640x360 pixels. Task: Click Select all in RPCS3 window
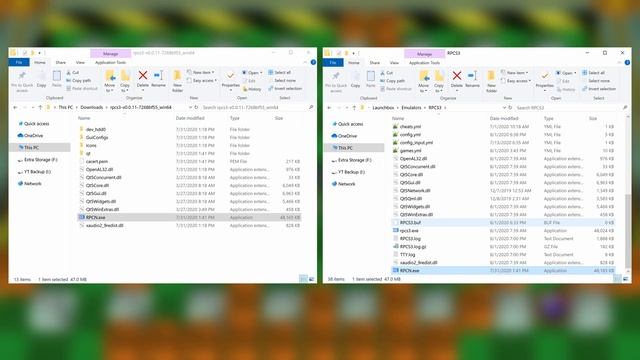click(x=594, y=73)
